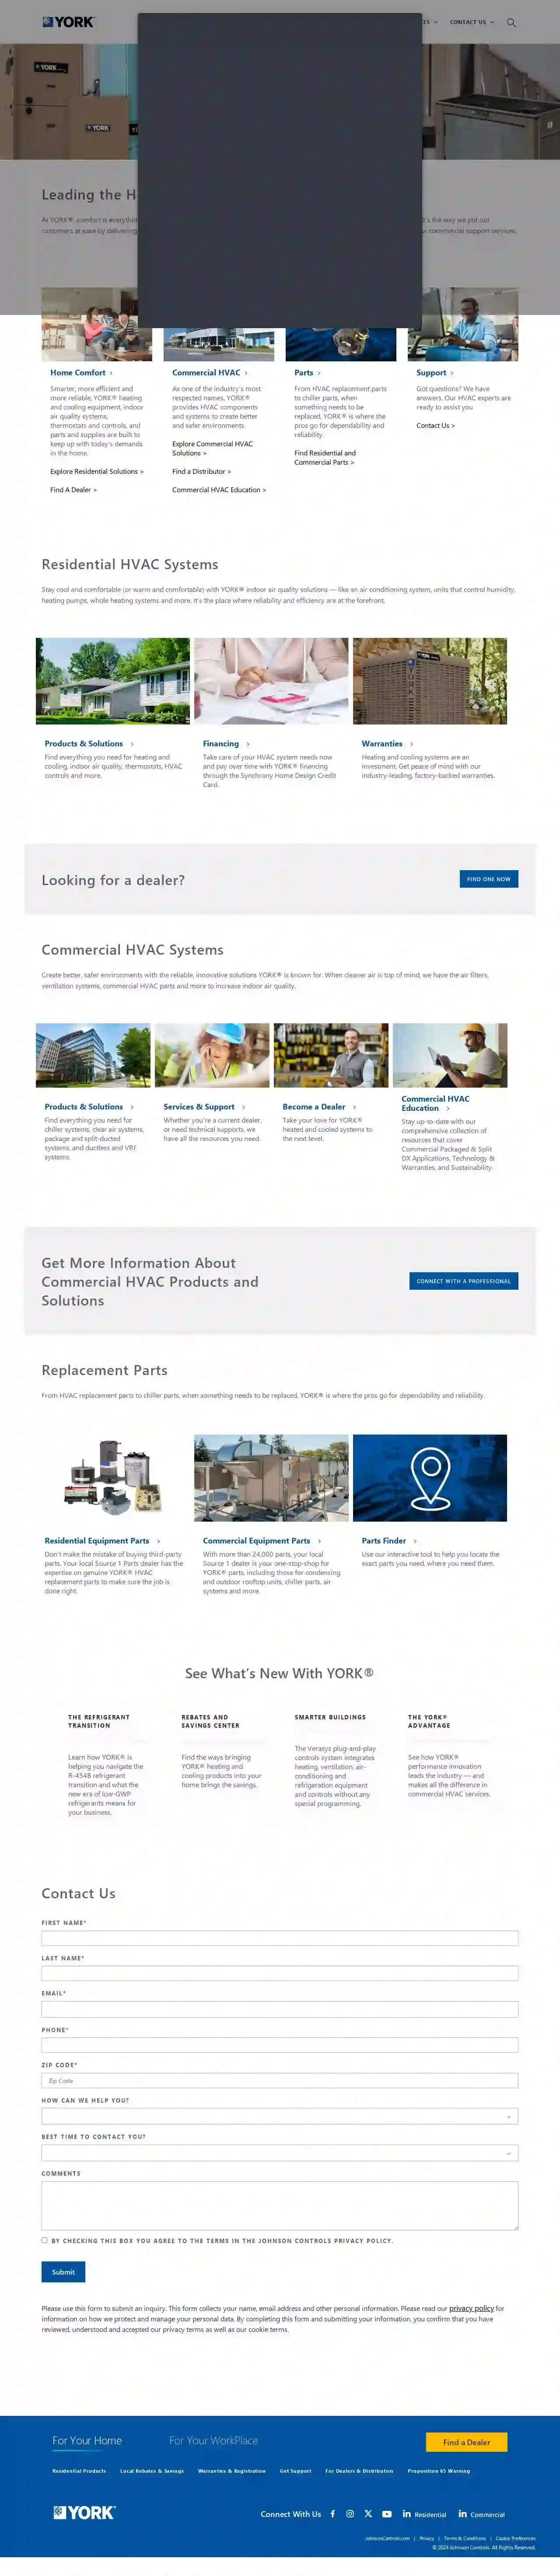Screen dimensions: 560x2576
Task: Click the Last Name input field
Action: [280, 1973]
